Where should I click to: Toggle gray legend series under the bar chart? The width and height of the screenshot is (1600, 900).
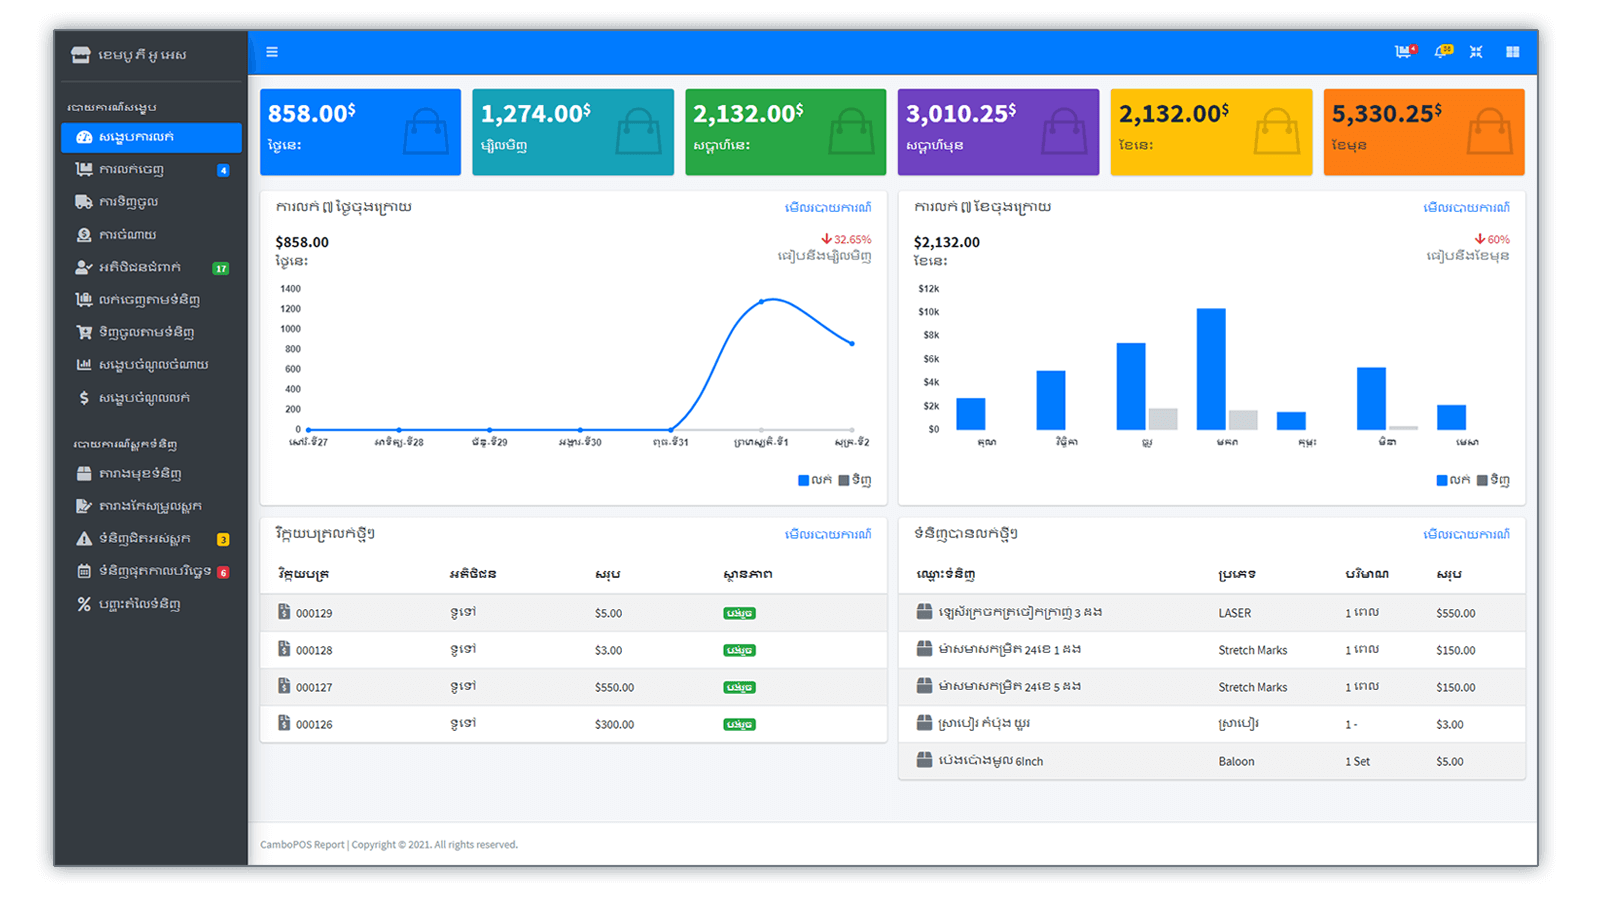[x=1493, y=480]
